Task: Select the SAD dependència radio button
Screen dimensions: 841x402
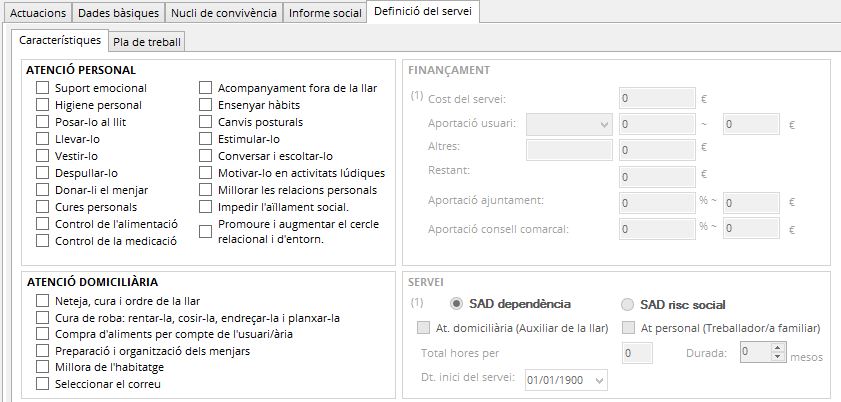Action: click(x=457, y=304)
